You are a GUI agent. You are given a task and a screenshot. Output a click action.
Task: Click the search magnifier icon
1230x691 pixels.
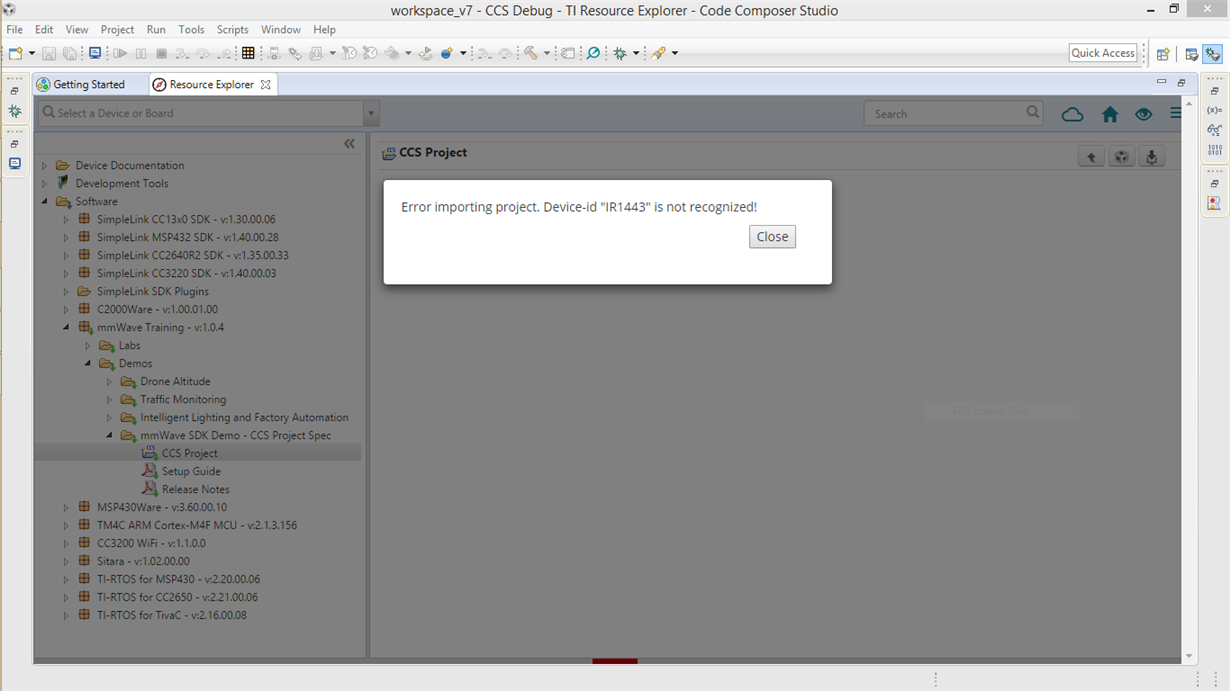click(1032, 113)
